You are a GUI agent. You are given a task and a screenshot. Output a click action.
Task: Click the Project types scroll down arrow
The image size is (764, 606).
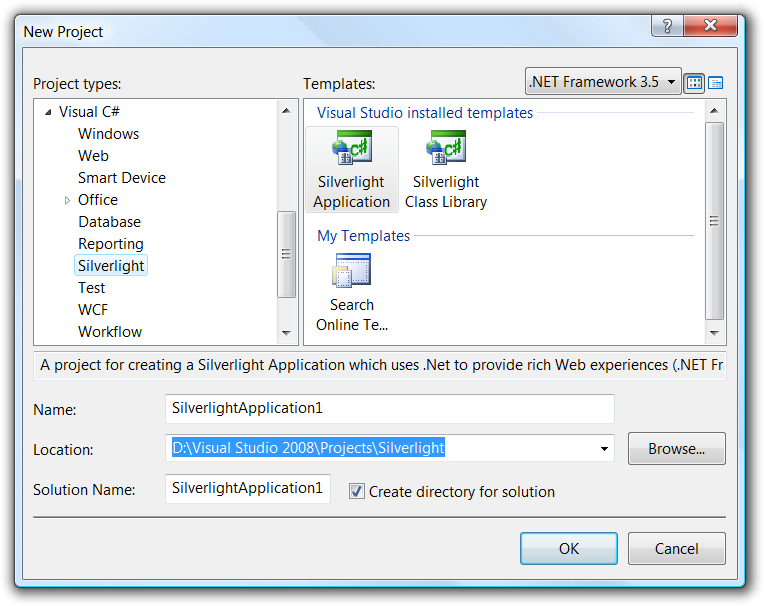286,333
